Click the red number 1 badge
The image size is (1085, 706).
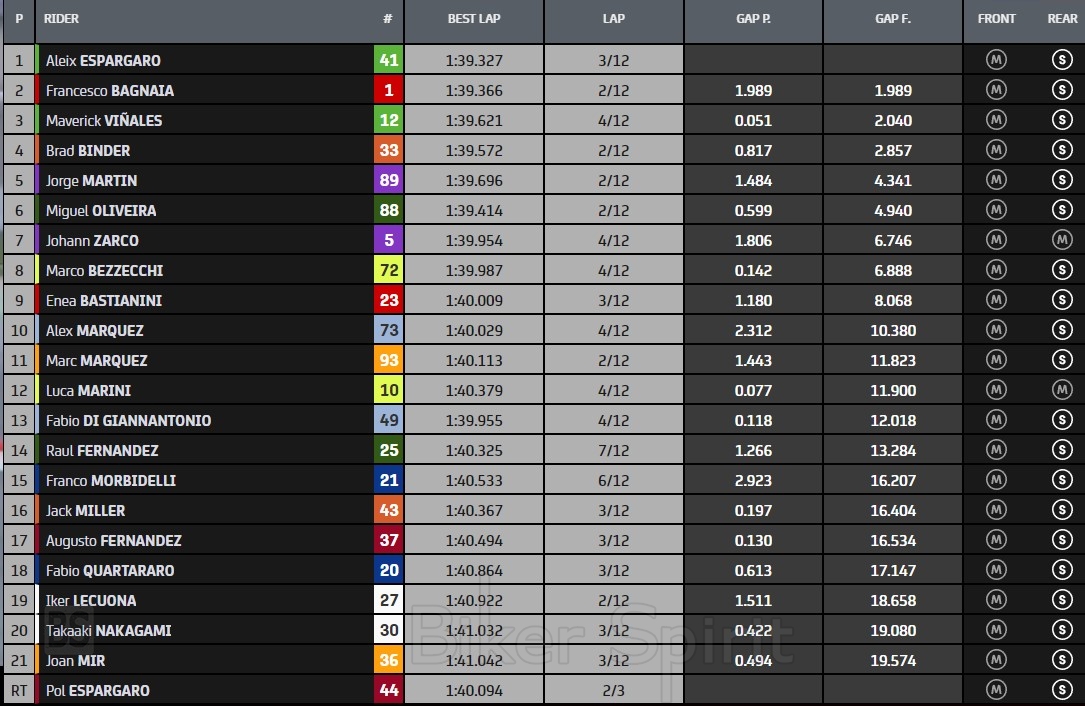389,90
